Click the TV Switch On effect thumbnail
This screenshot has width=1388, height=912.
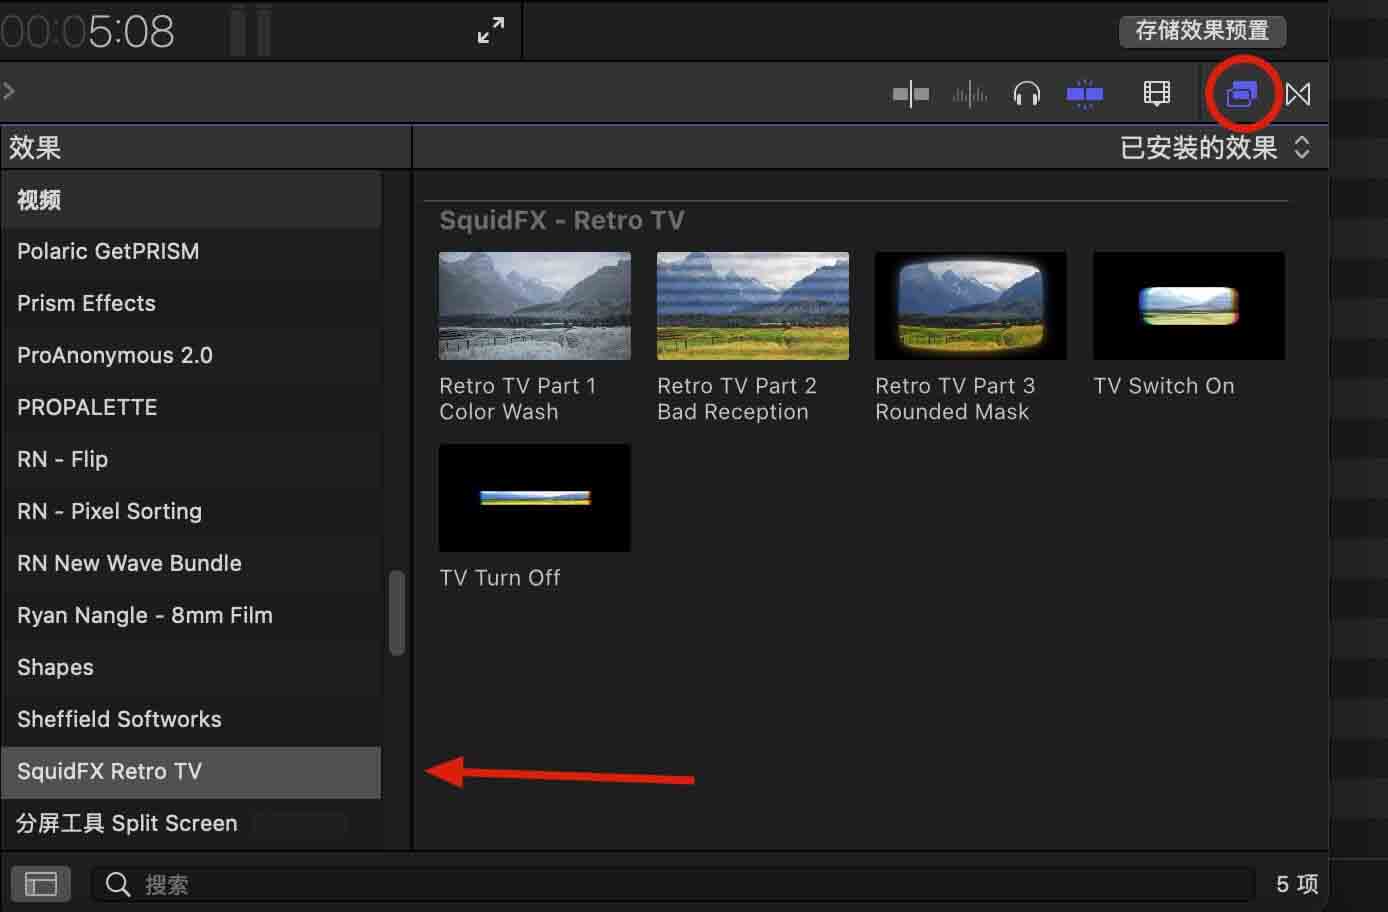1188,306
